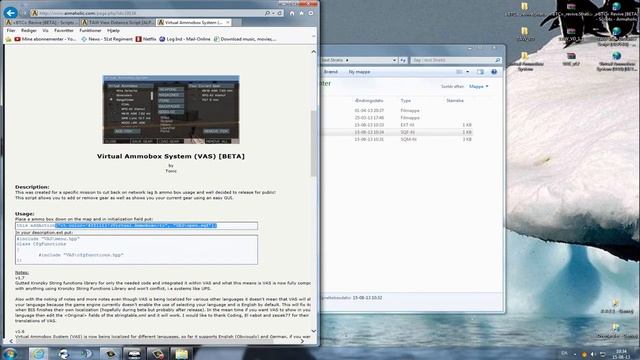Open the Funktioner menu

(90, 31)
